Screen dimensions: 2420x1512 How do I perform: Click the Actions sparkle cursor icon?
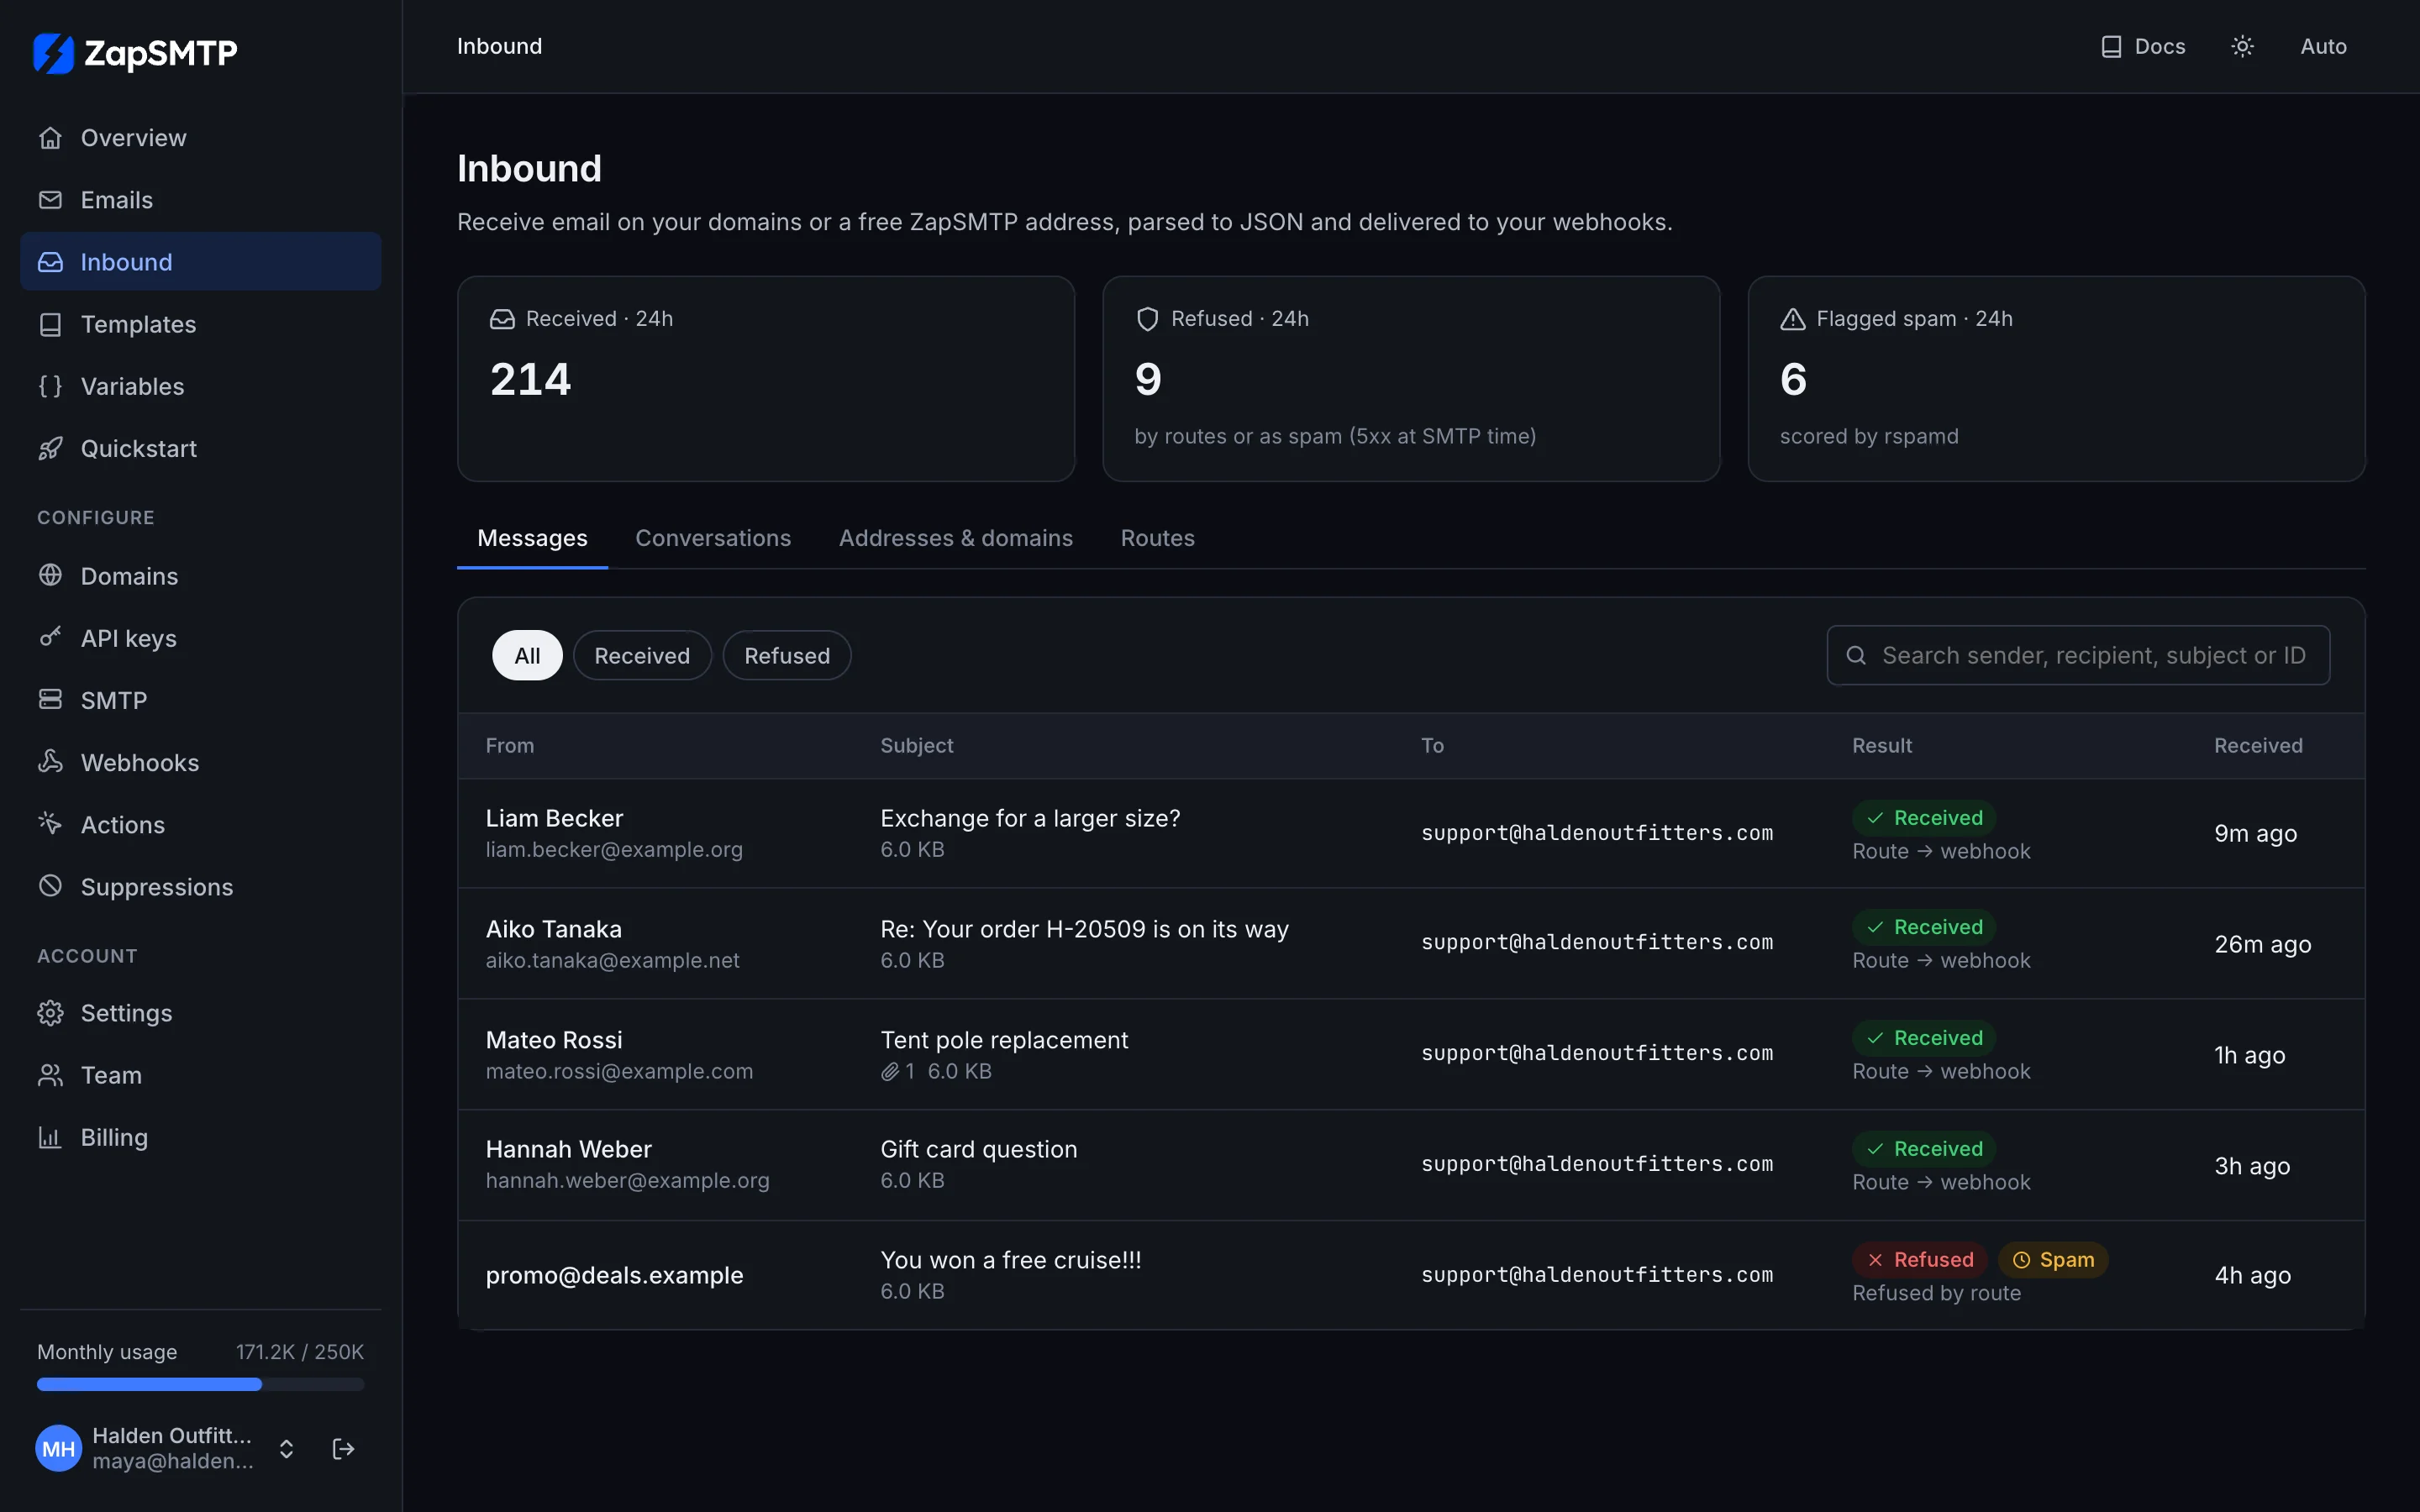(x=50, y=824)
